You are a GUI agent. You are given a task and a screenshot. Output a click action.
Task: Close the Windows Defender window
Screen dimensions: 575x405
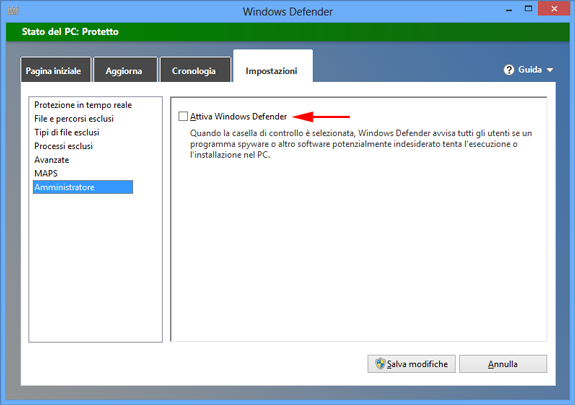(x=554, y=8)
